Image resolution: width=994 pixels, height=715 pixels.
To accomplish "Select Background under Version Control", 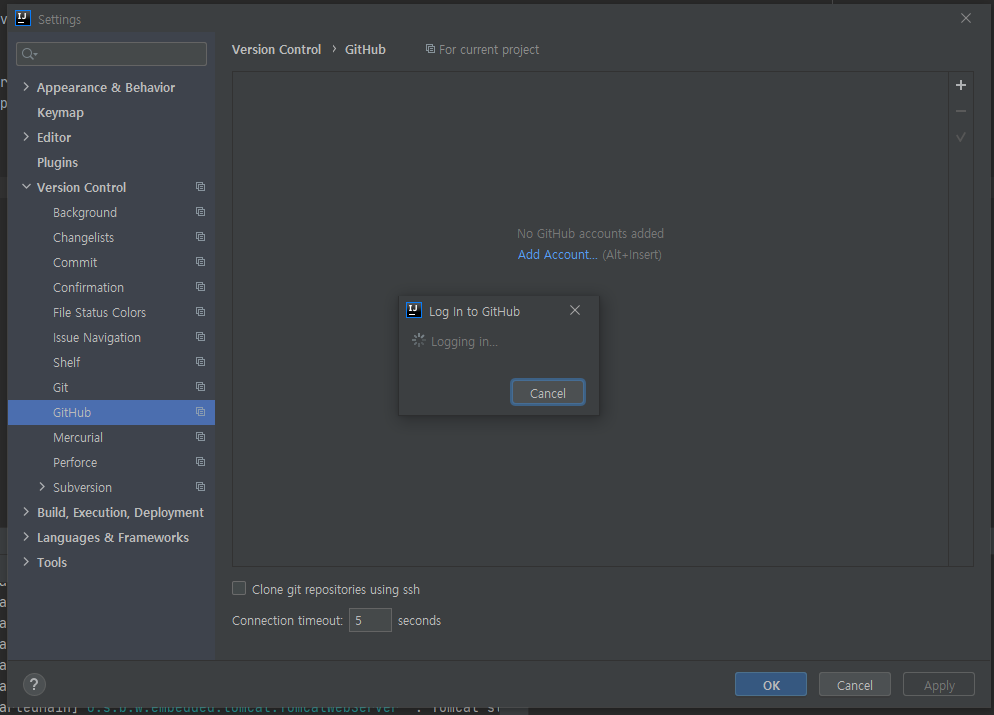I will coord(85,213).
